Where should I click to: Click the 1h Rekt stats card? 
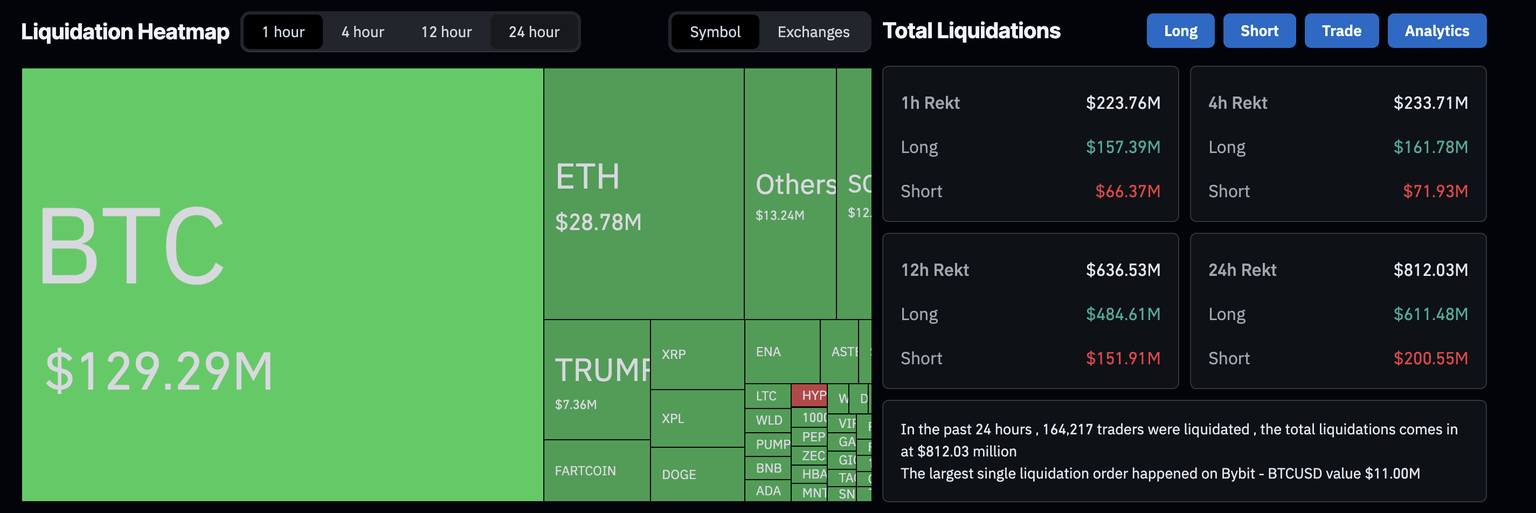click(1030, 144)
